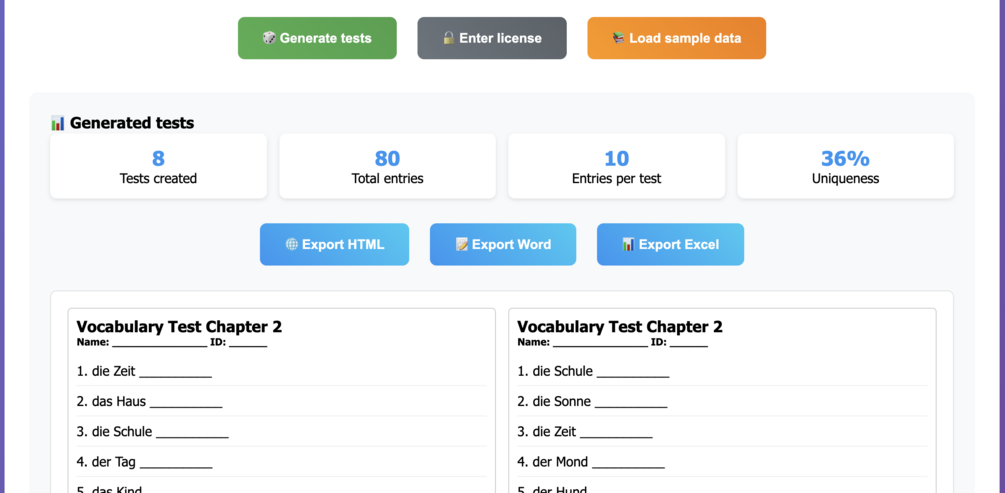Click the first Vocabulary Test Chapter 2 heading
Screen dimensions: 1005x493
click(179, 327)
